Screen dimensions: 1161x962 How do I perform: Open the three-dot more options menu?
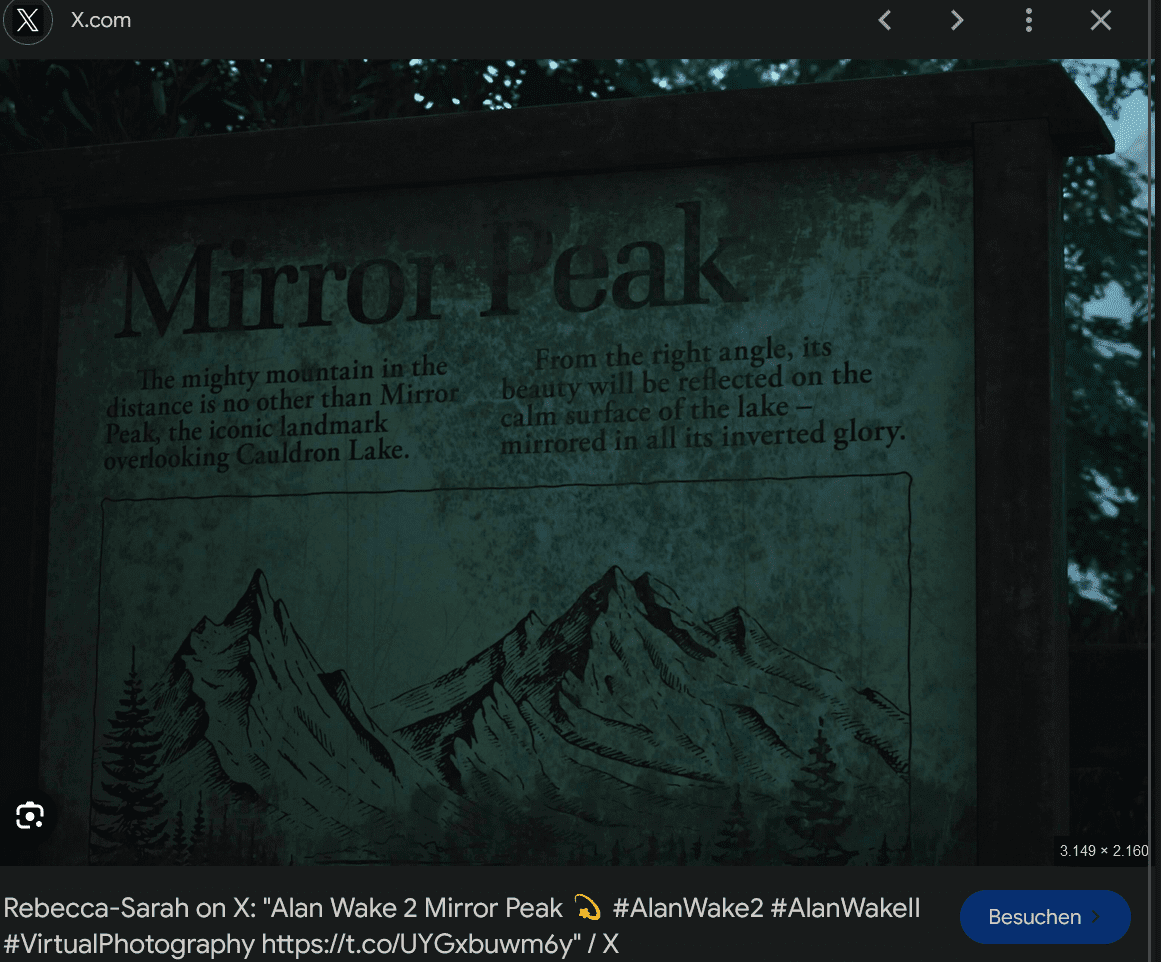click(x=1028, y=20)
